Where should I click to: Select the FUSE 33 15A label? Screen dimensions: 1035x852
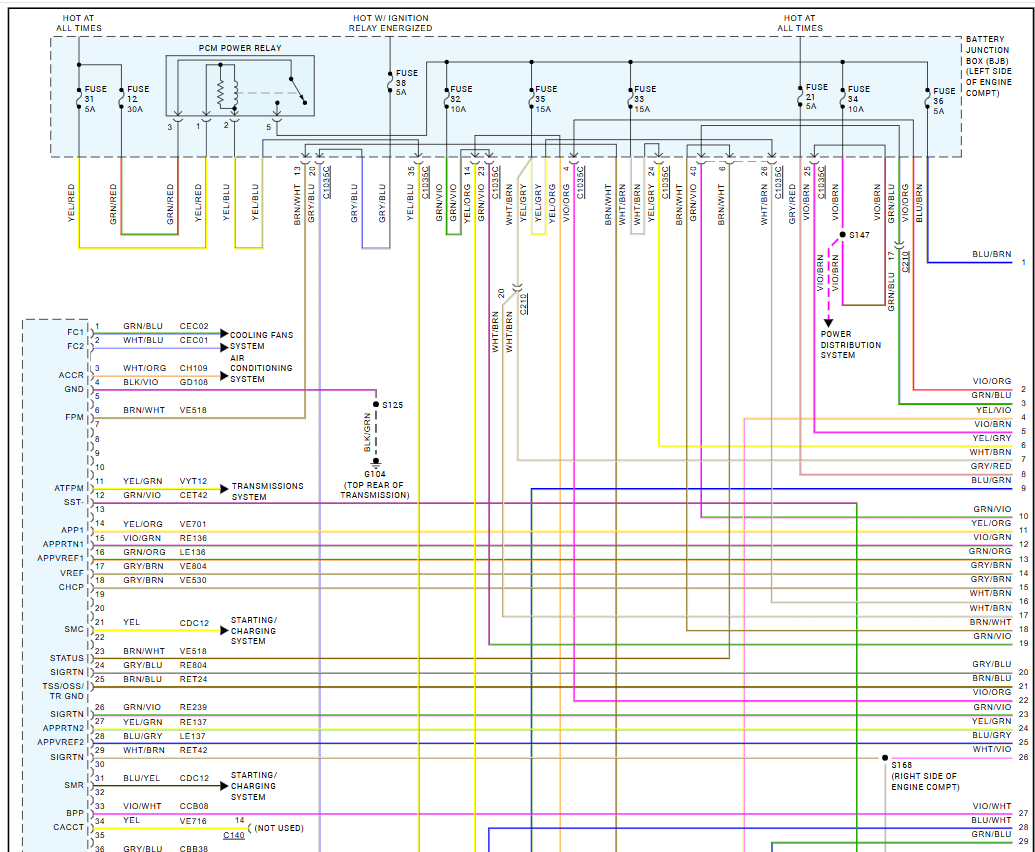[x=644, y=99]
